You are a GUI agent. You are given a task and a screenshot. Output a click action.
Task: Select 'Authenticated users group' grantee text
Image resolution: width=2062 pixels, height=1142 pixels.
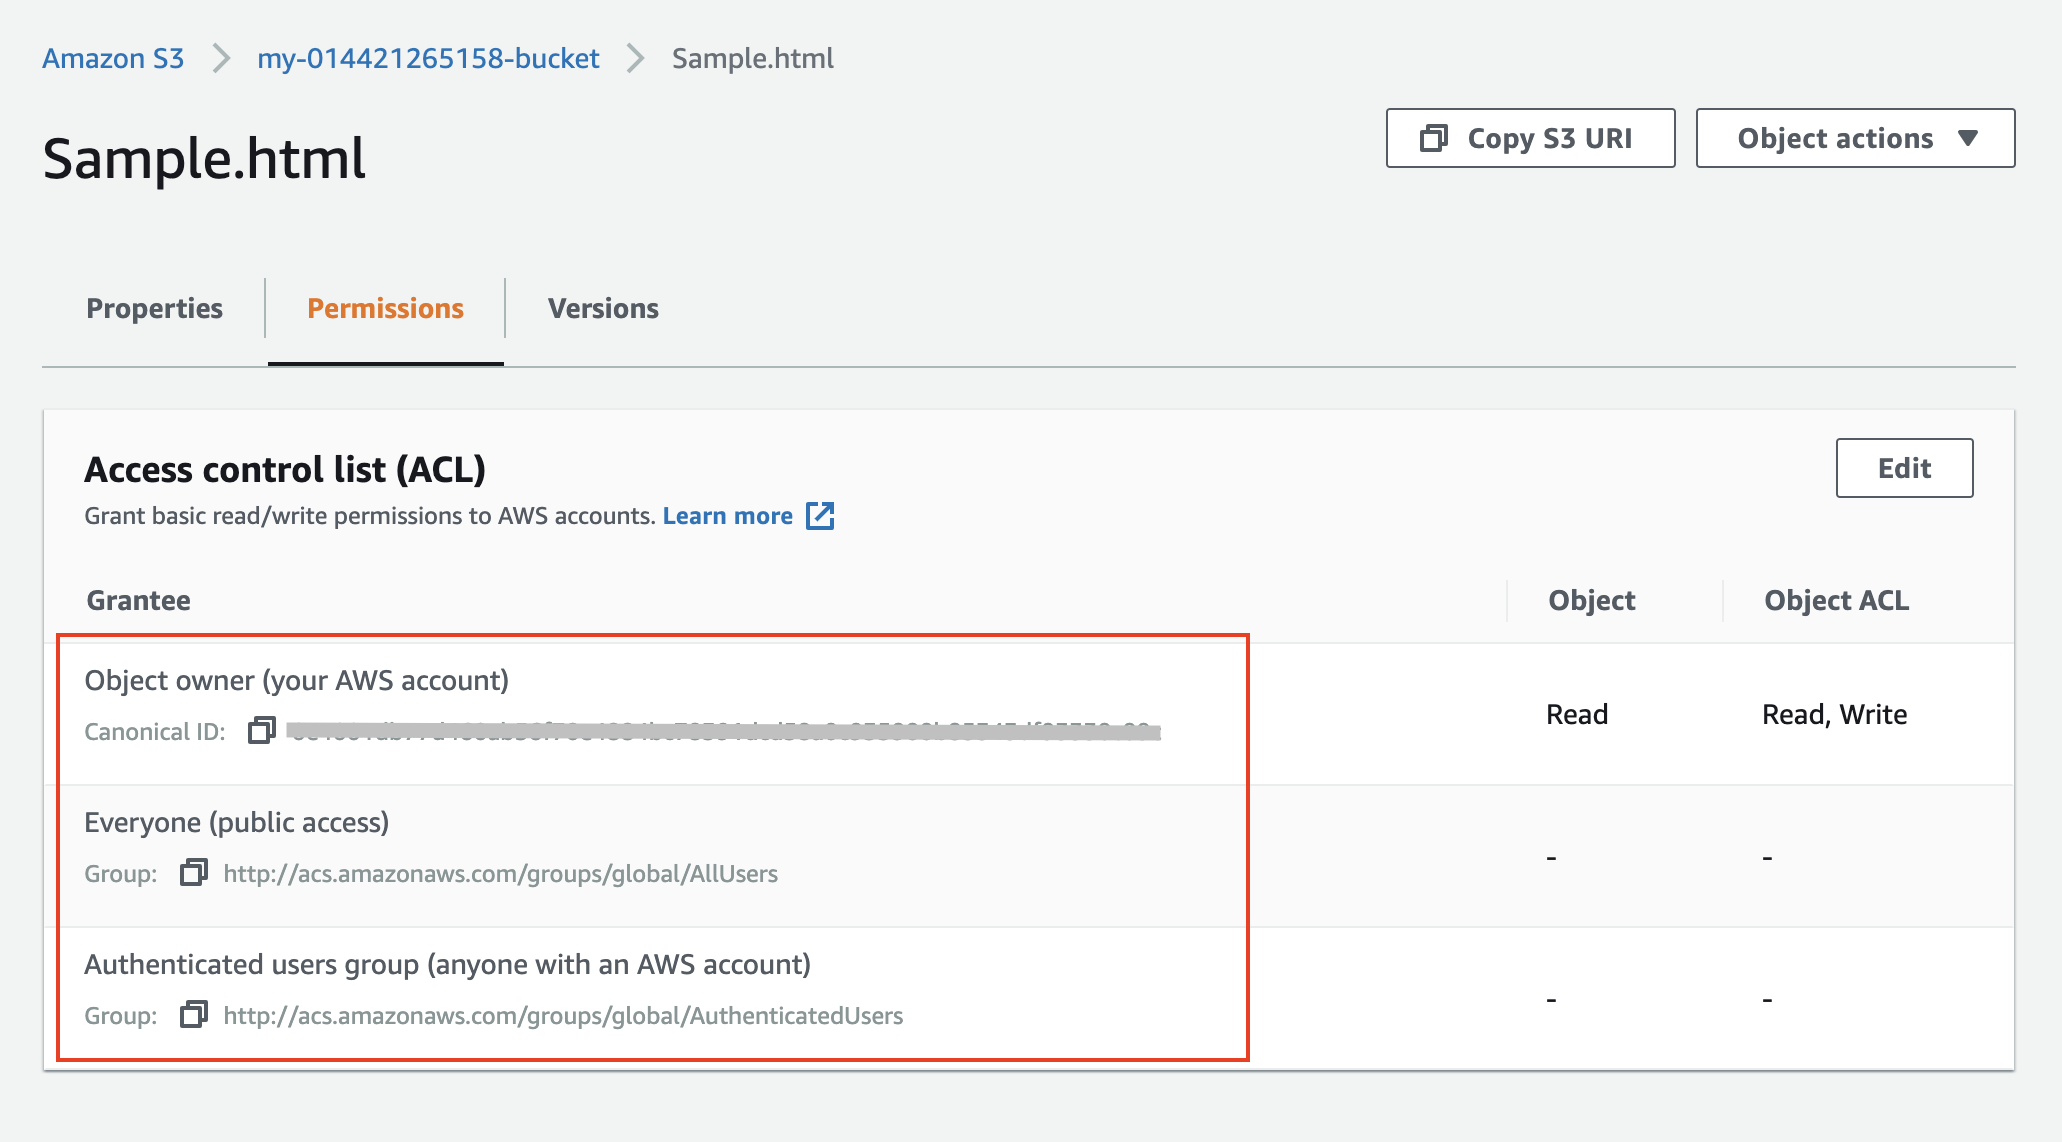pos(447,964)
